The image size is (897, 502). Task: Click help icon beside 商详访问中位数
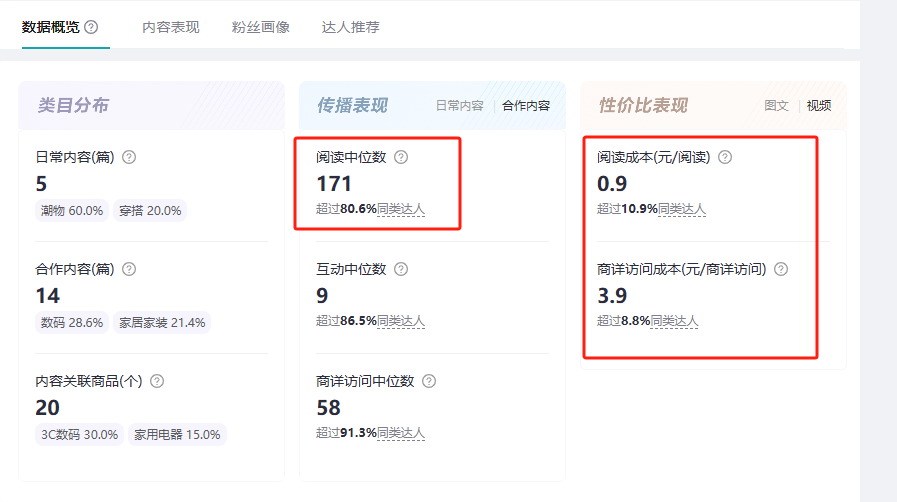coord(429,381)
